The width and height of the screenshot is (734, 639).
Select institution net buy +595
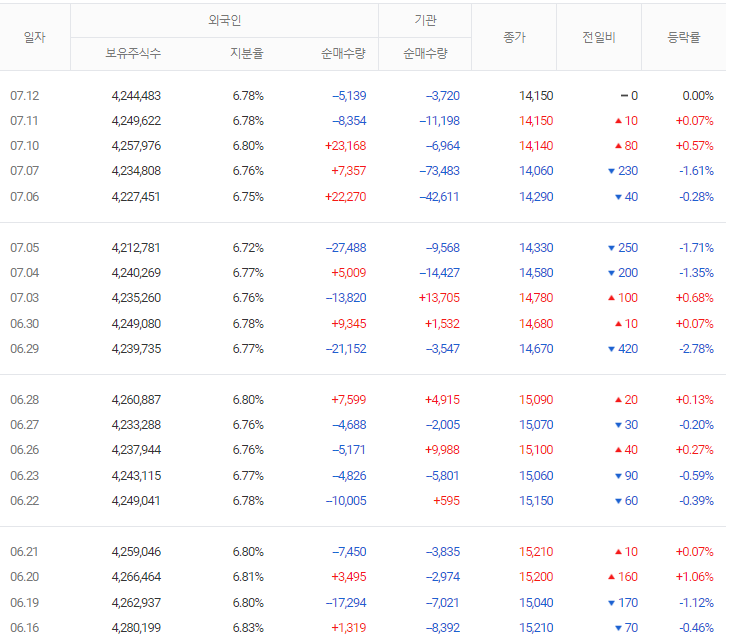pos(447,501)
